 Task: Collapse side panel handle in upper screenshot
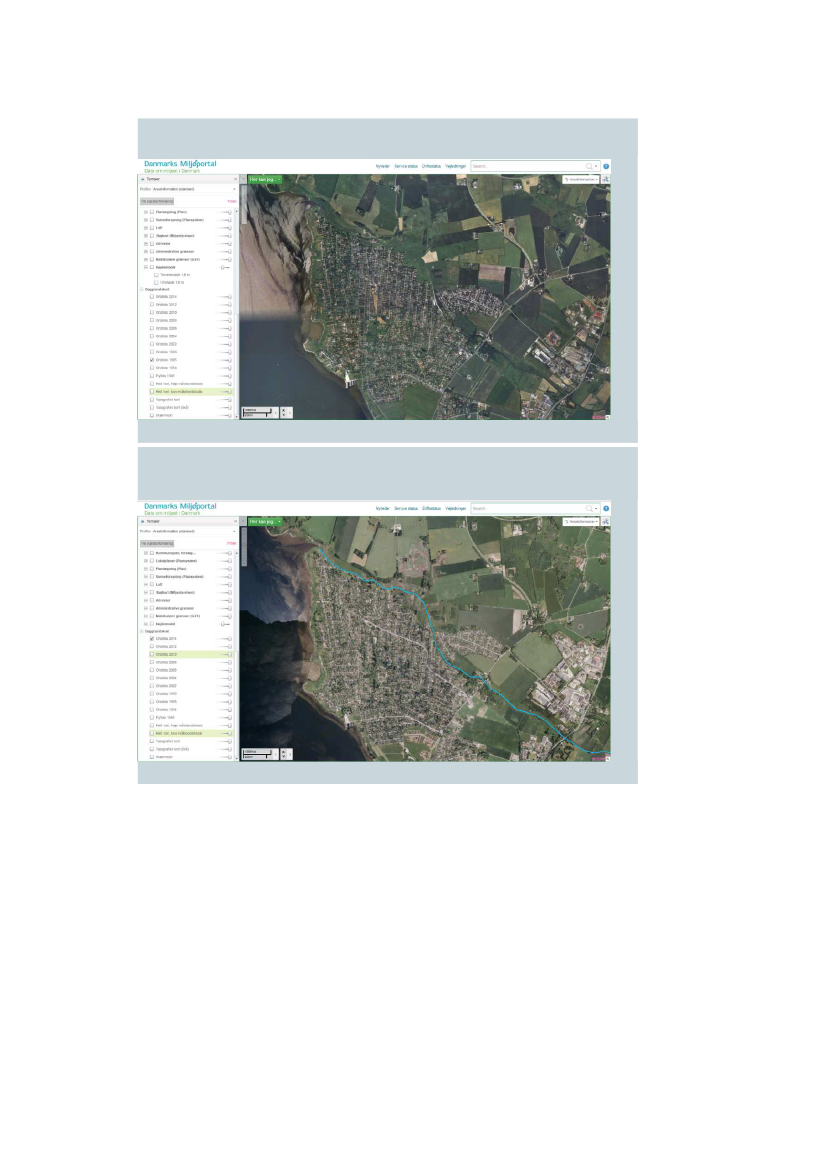[x=243, y=180]
